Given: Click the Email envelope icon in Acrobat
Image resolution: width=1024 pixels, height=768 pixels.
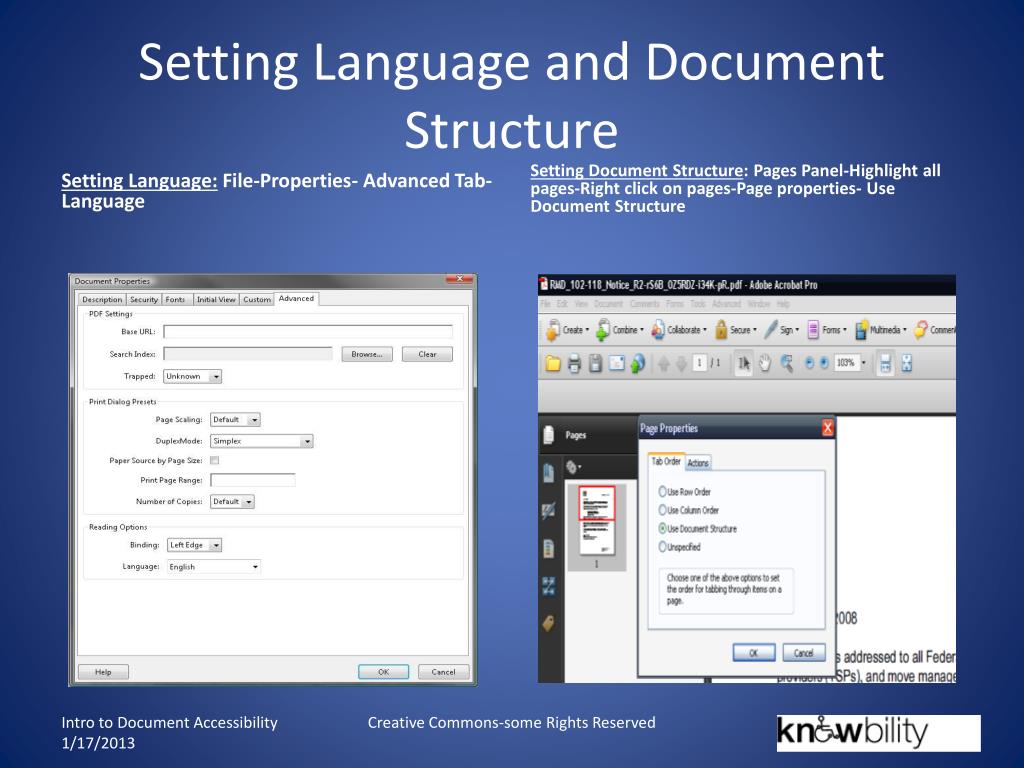Looking at the screenshot, I should [x=616, y=363].
